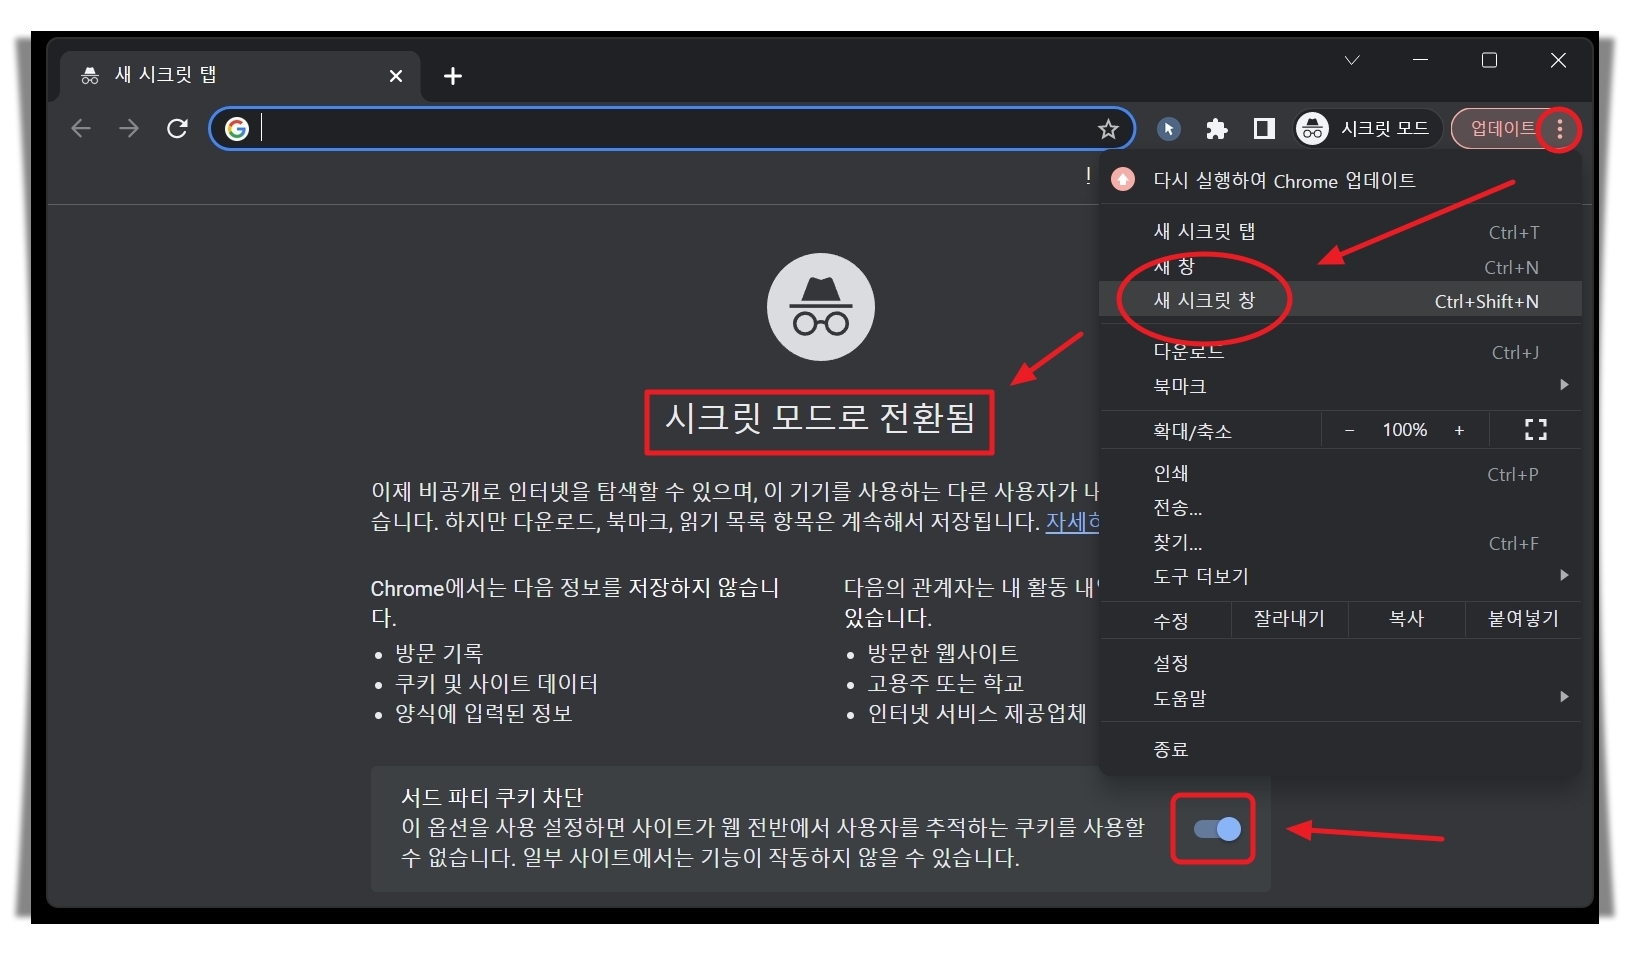Click the 방문한 웹사이트 list item
The width and height of the screenshot is (1630, 955).
point(943,653)
